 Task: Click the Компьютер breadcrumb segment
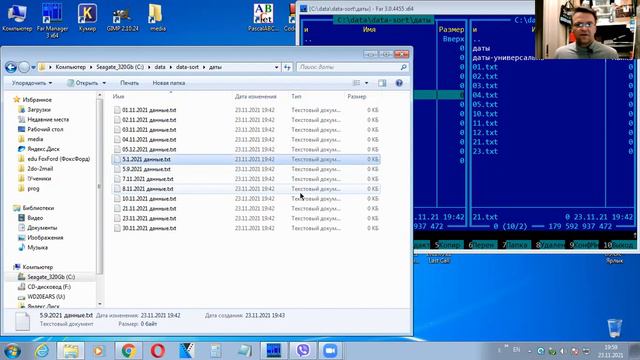[71, 67]
